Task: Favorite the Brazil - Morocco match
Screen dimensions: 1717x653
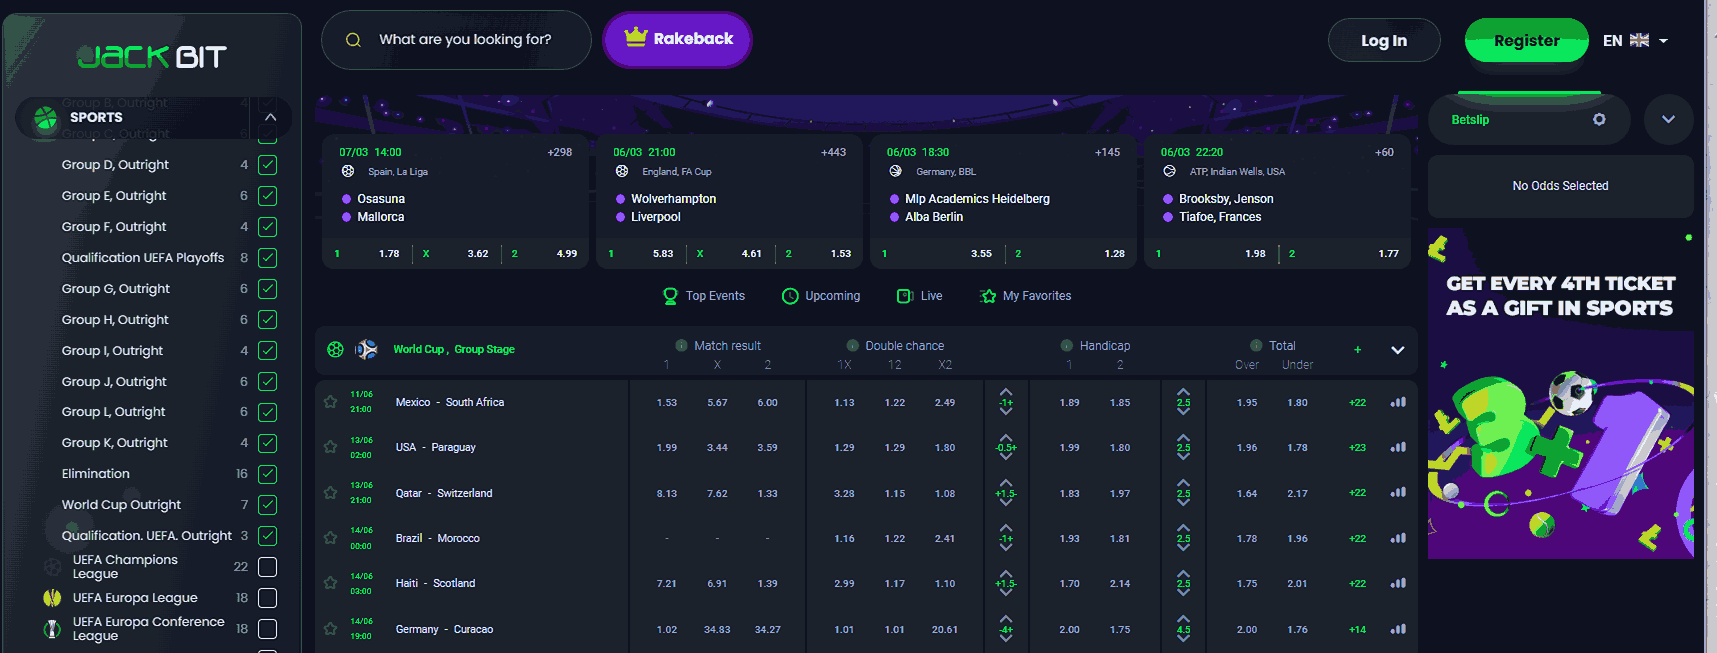Action: (330, 538)
